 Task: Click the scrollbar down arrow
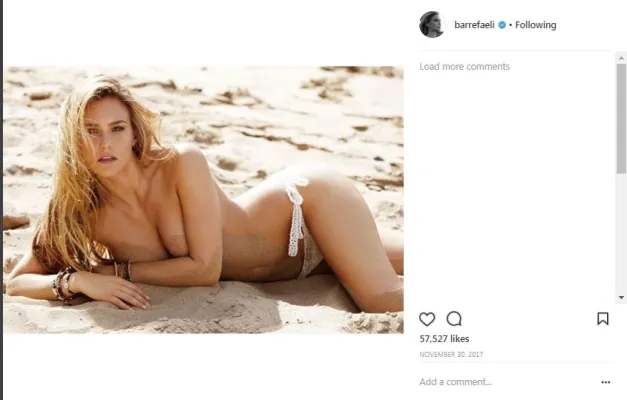pos(621,297)
